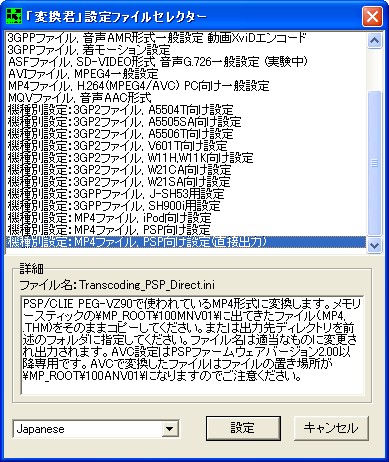This screenshot has height=462, width=389.
Task: Close the 設定ファイルセレクター window
Action: click(372, 16)
